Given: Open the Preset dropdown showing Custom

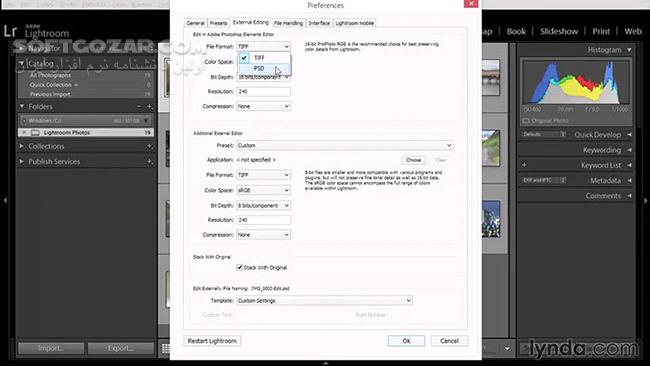Looking at the screenshot, I should [x=344, y=145].
